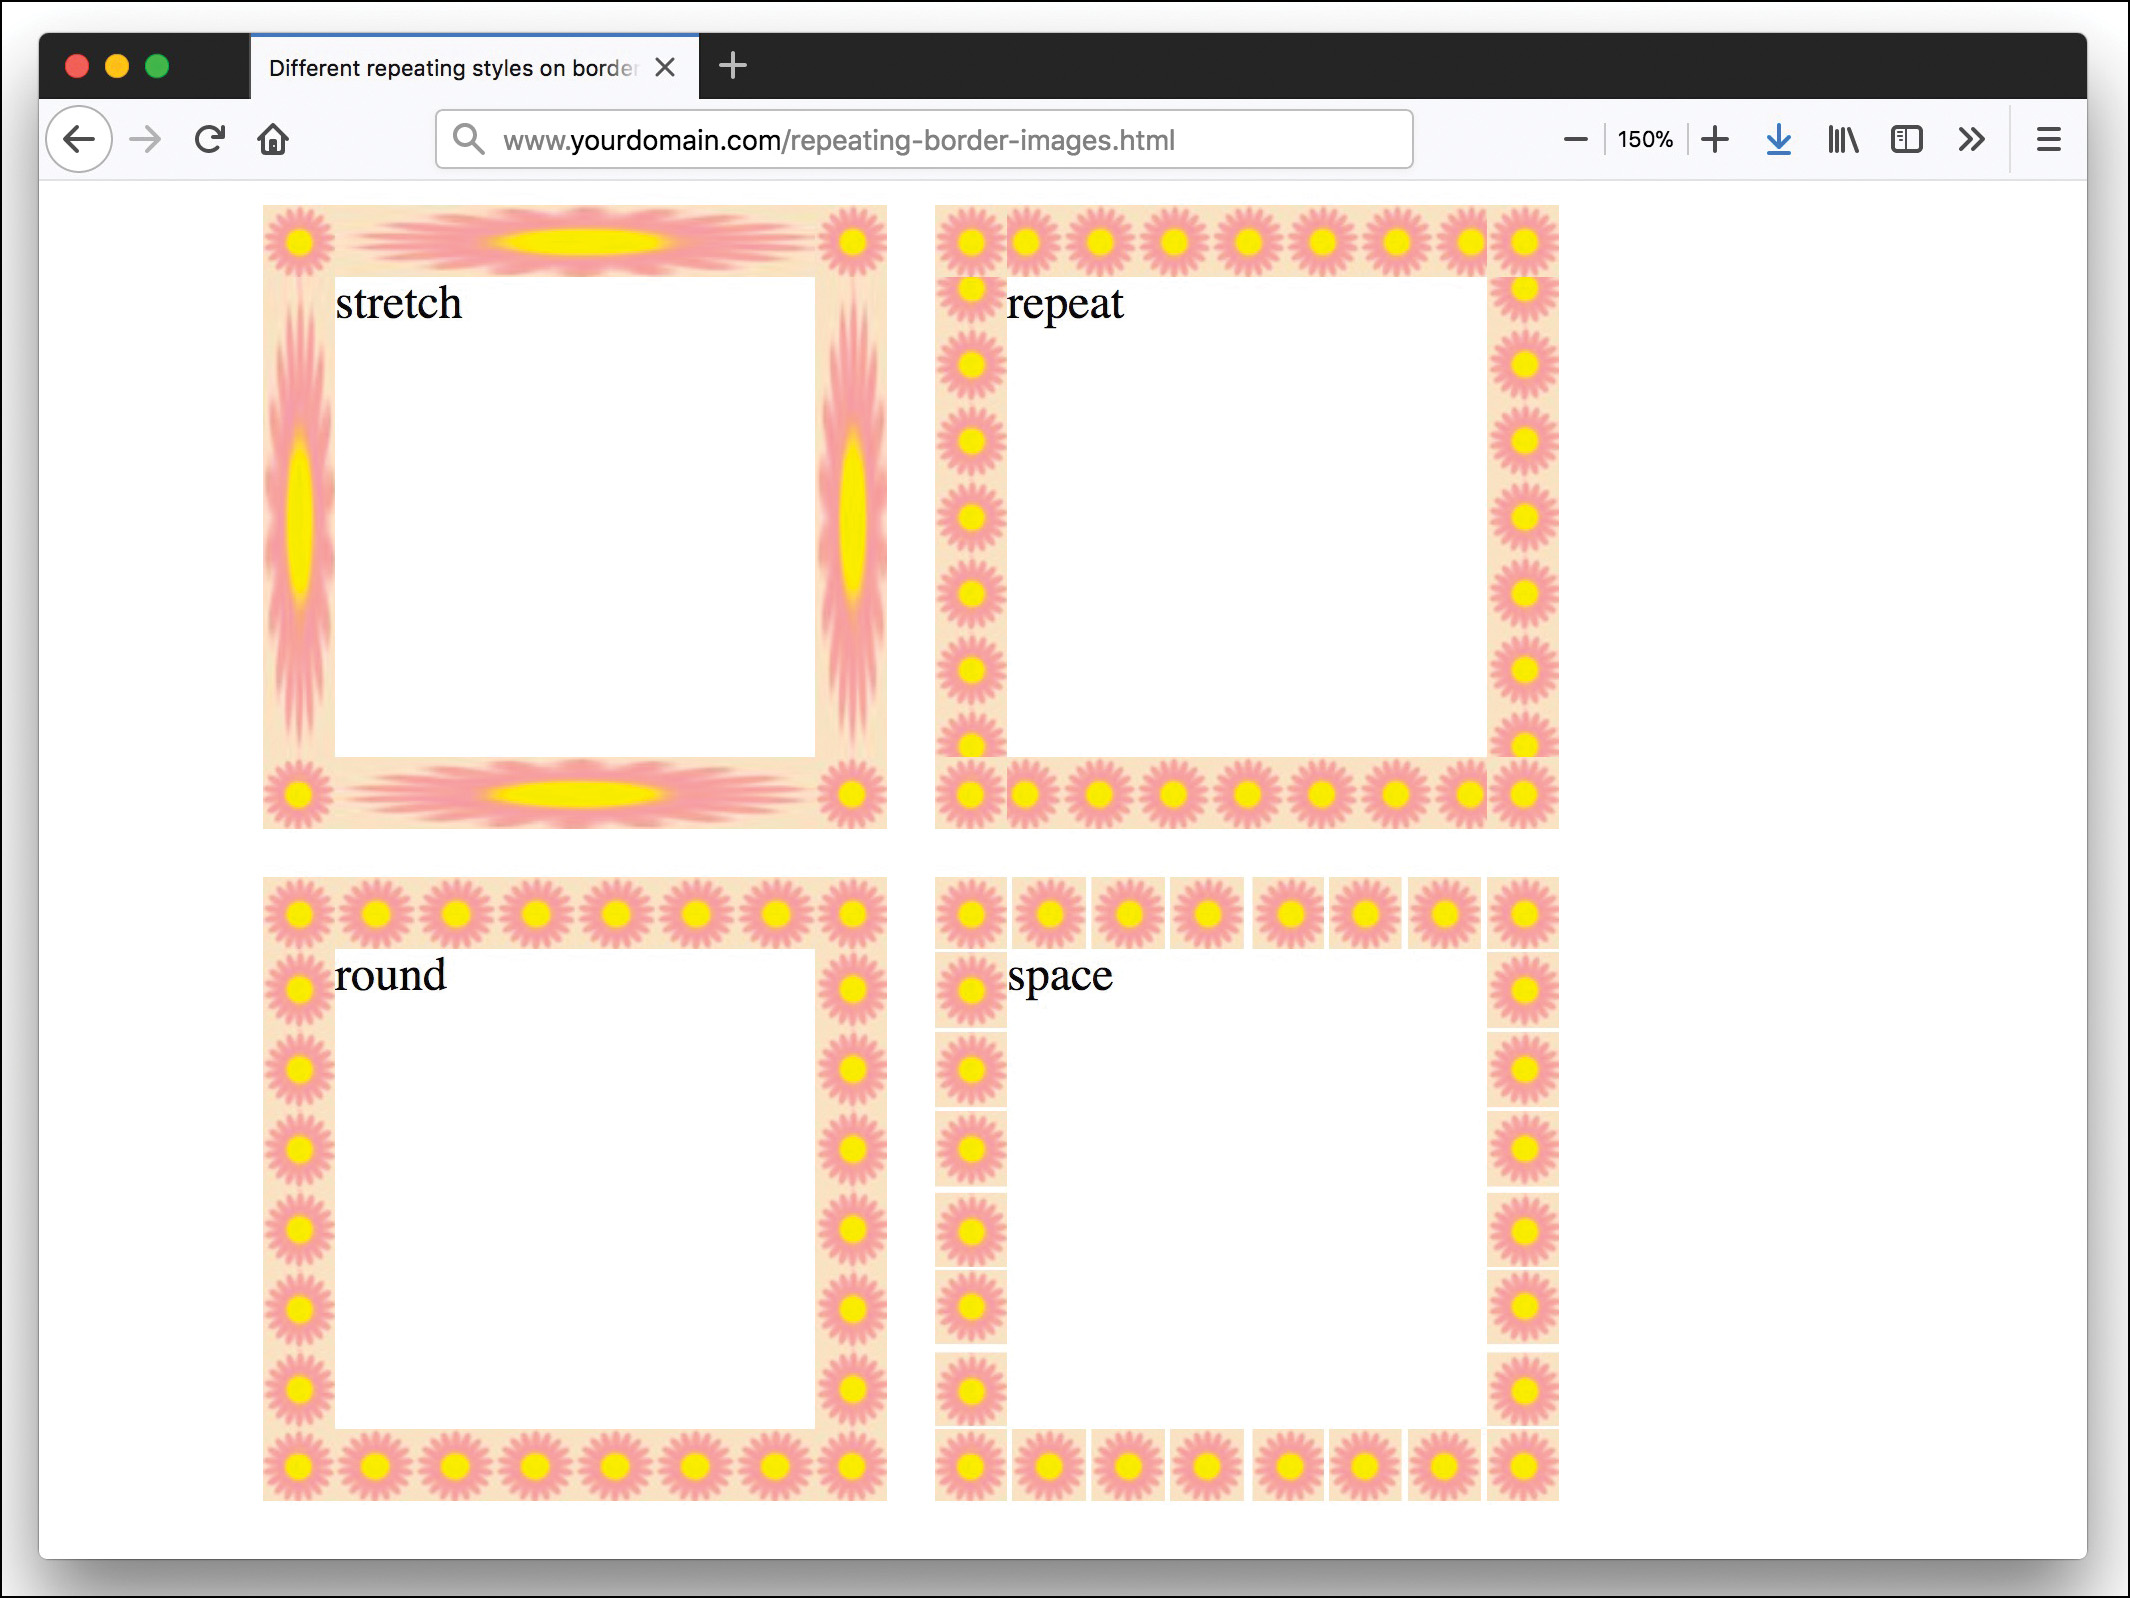Zoom in using the plus control
2130x1598 pixels.
pos(1714,139)
